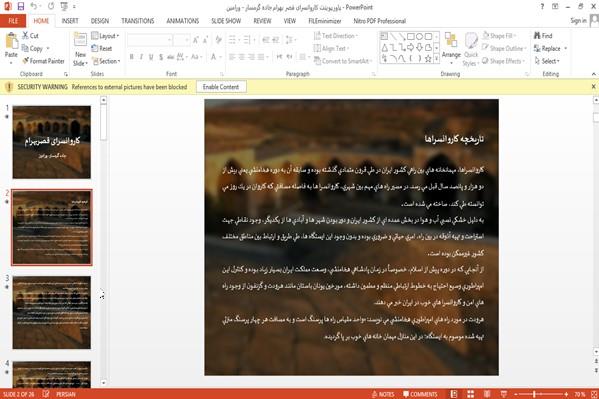
Task: Toggle Bold formatting
Action: 131,57
